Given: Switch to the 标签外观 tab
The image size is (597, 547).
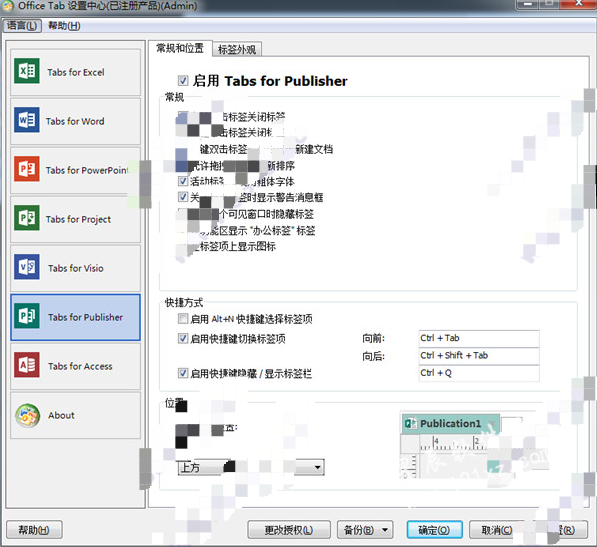Looking at the screenshot, I should 237,49.
